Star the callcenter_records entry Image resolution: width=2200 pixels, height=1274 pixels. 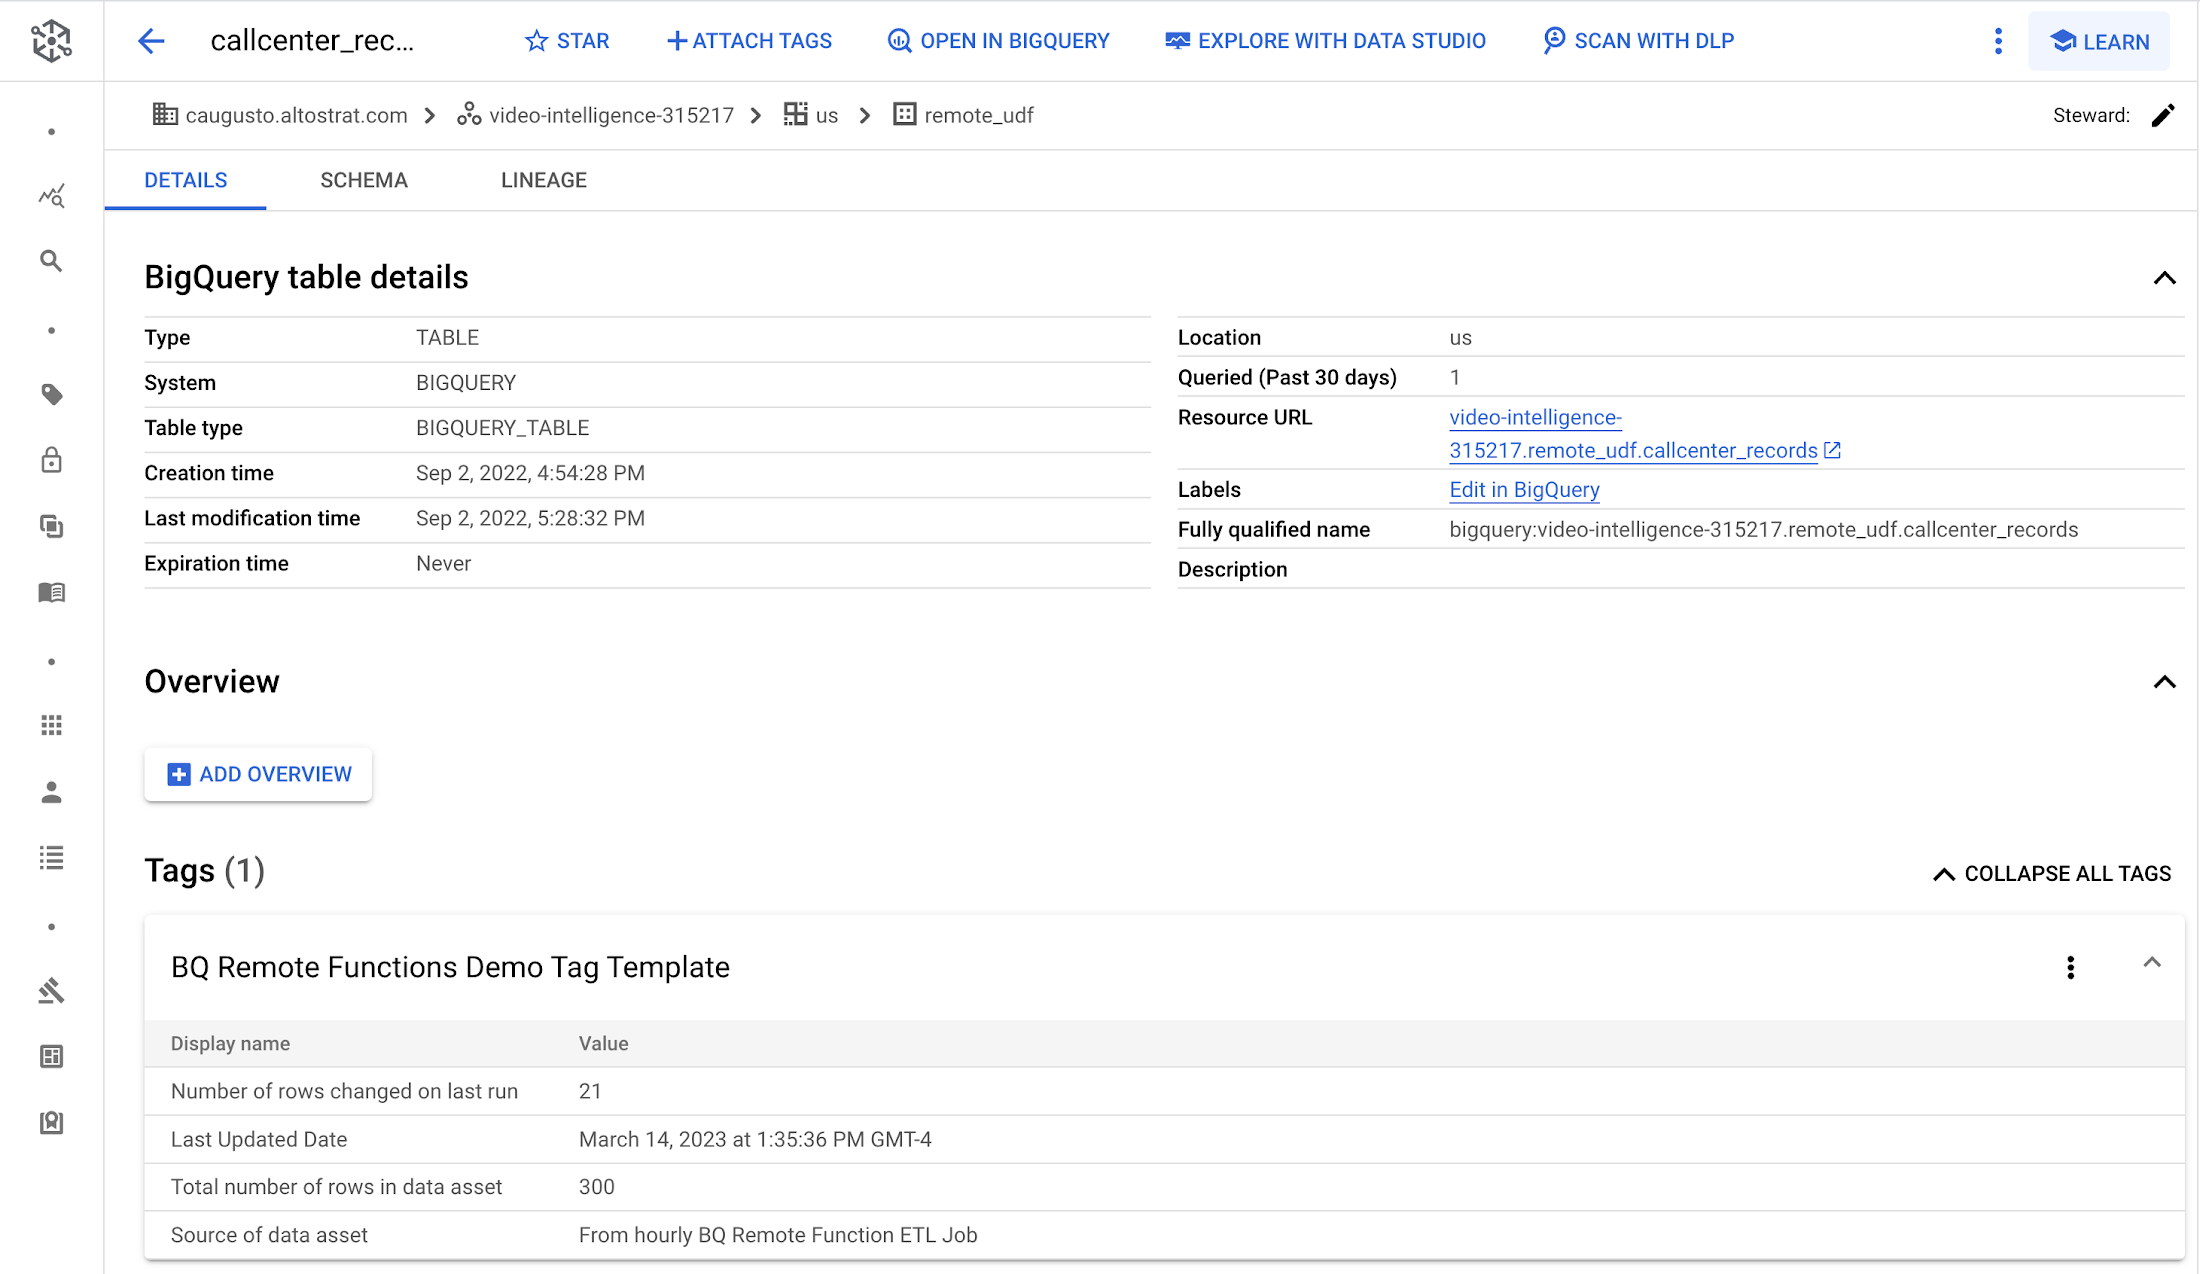coord(567,41)
